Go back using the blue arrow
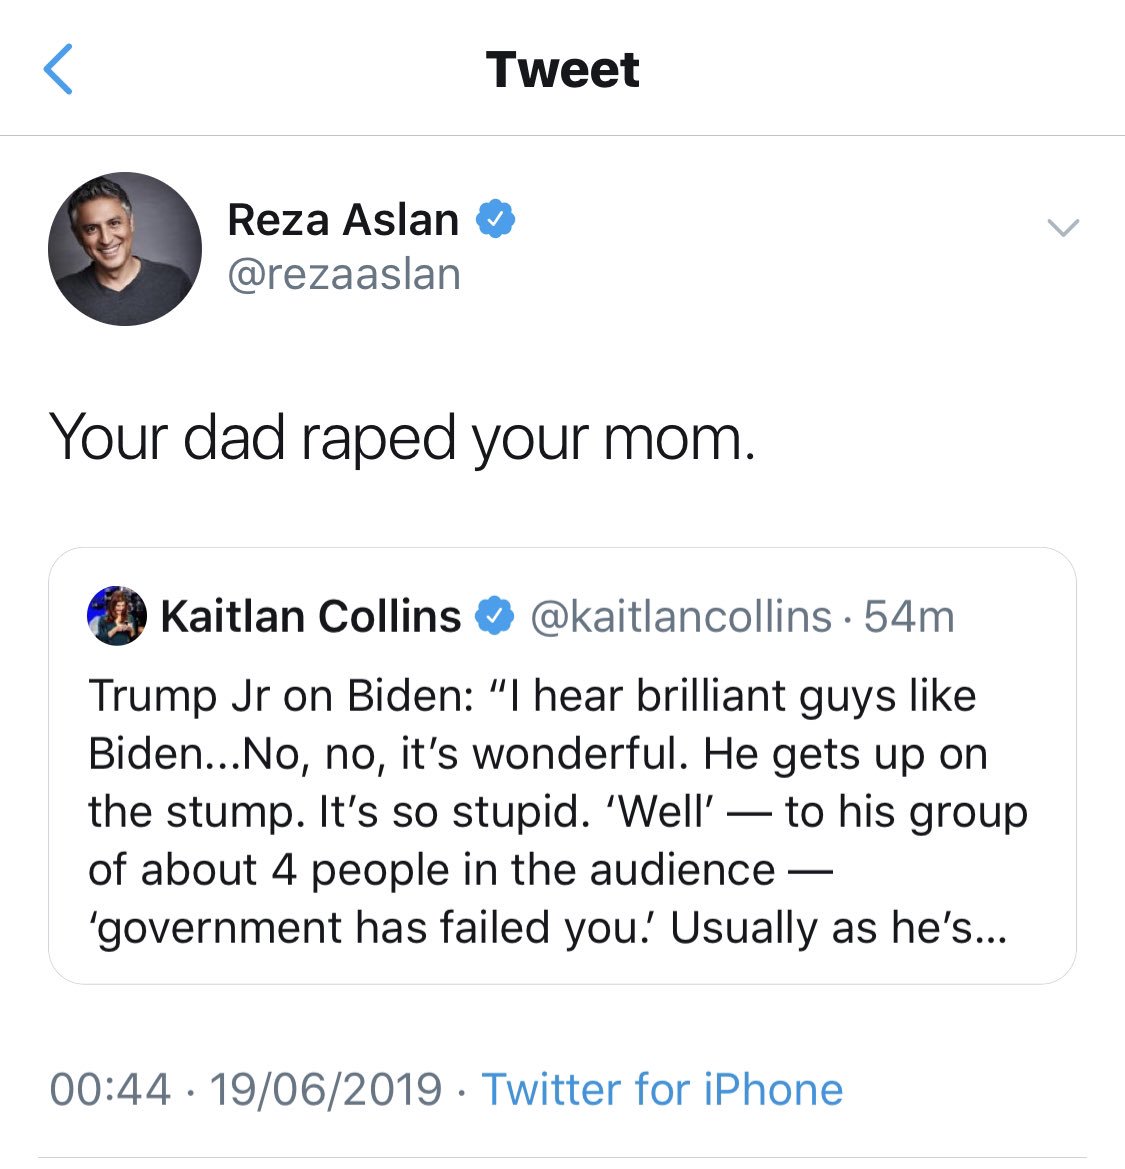The image size is (1125, 1169). pyautogui.click(x=59, y=70)
